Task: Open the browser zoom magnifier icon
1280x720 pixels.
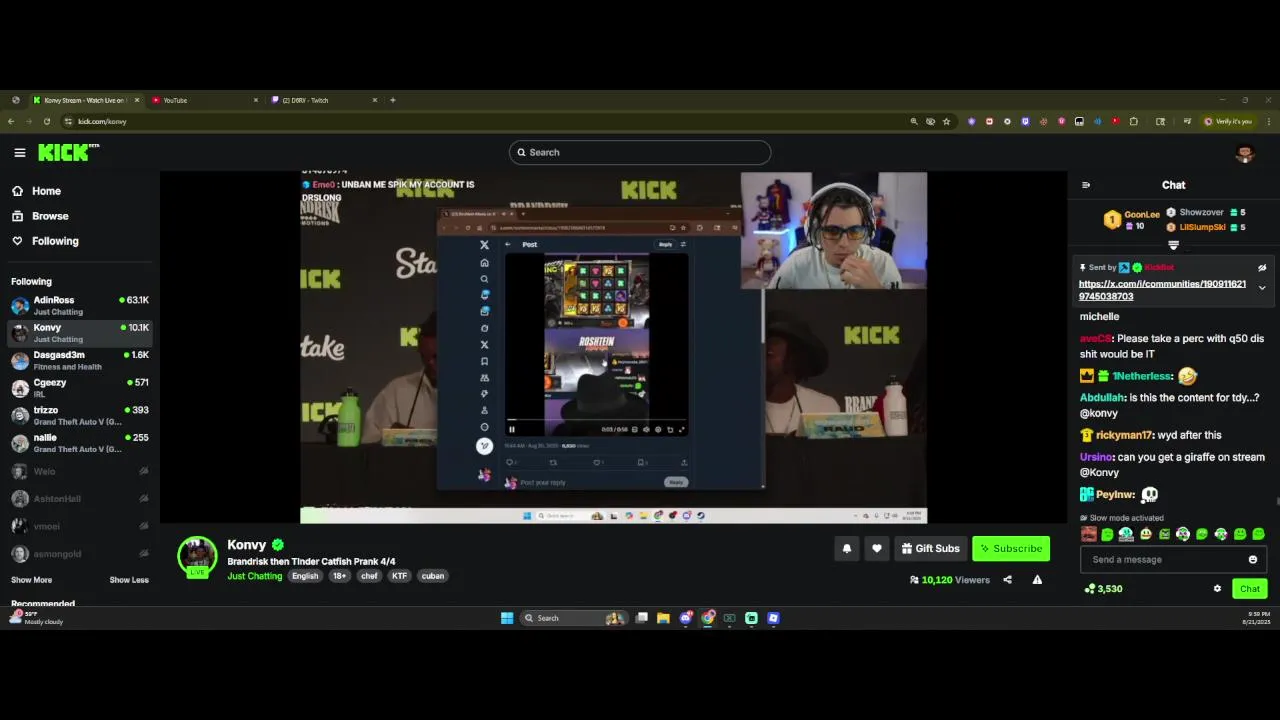Action: tap(914, 121)
